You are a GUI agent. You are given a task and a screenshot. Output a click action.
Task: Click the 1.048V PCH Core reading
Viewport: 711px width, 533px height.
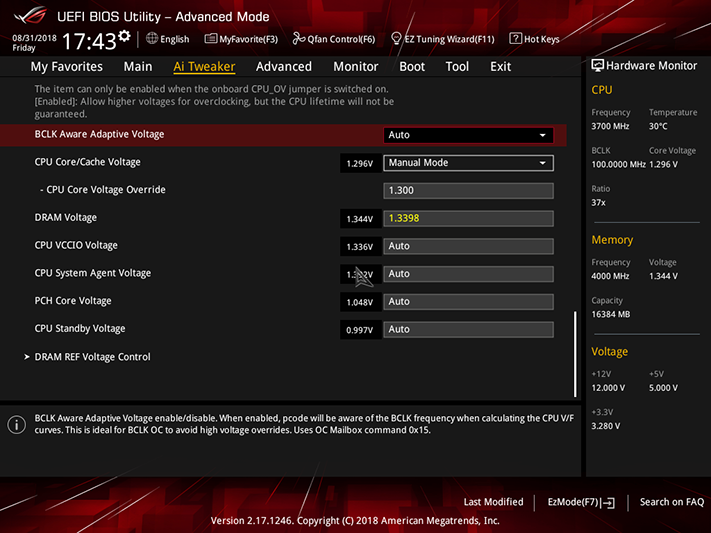(360, 302)
